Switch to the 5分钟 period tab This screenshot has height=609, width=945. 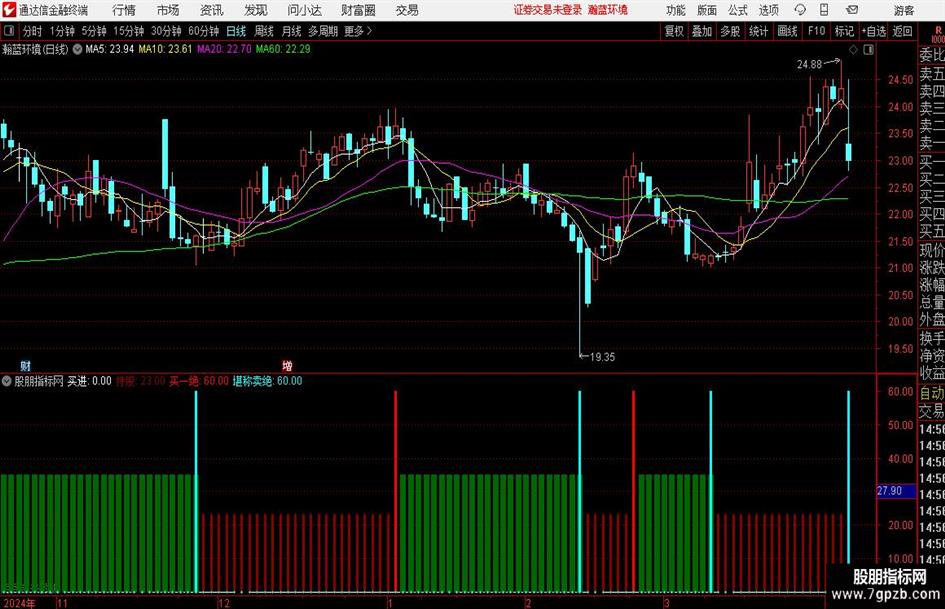tap(94, 31)
